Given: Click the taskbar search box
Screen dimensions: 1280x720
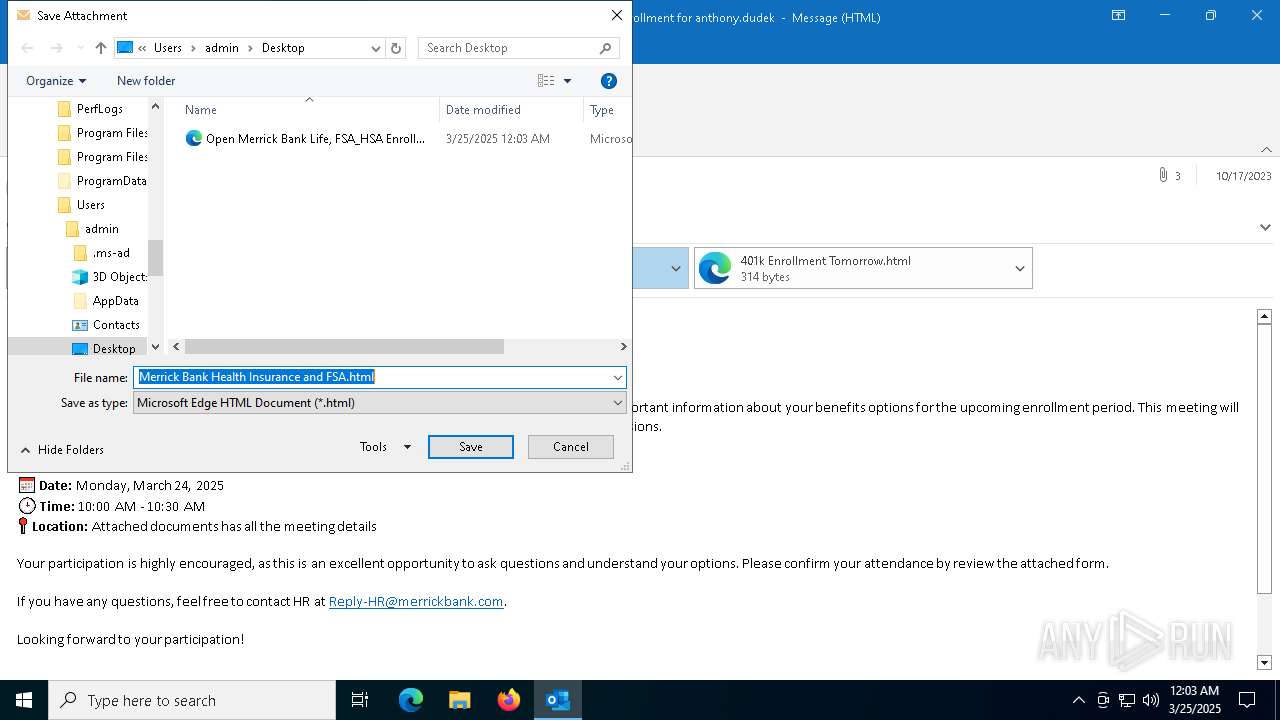Looking at the screenshot, I should (192, 700).
